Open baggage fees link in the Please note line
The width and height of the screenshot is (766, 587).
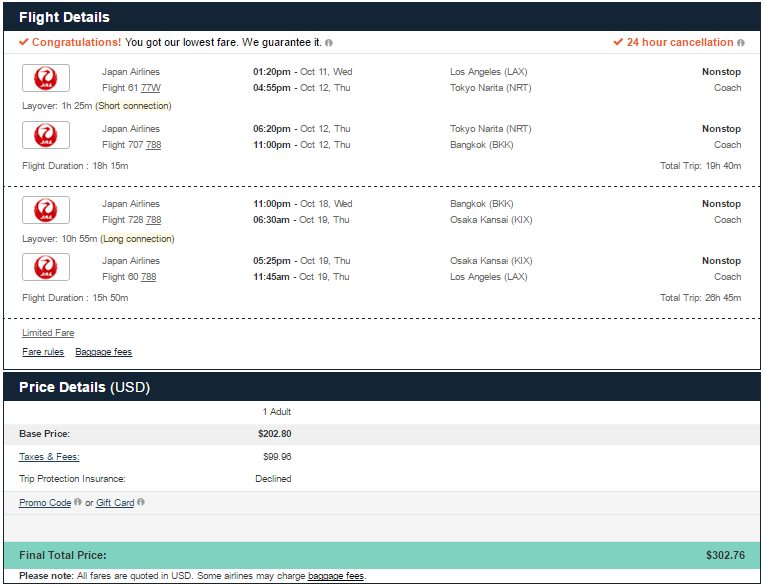[336, 576]
